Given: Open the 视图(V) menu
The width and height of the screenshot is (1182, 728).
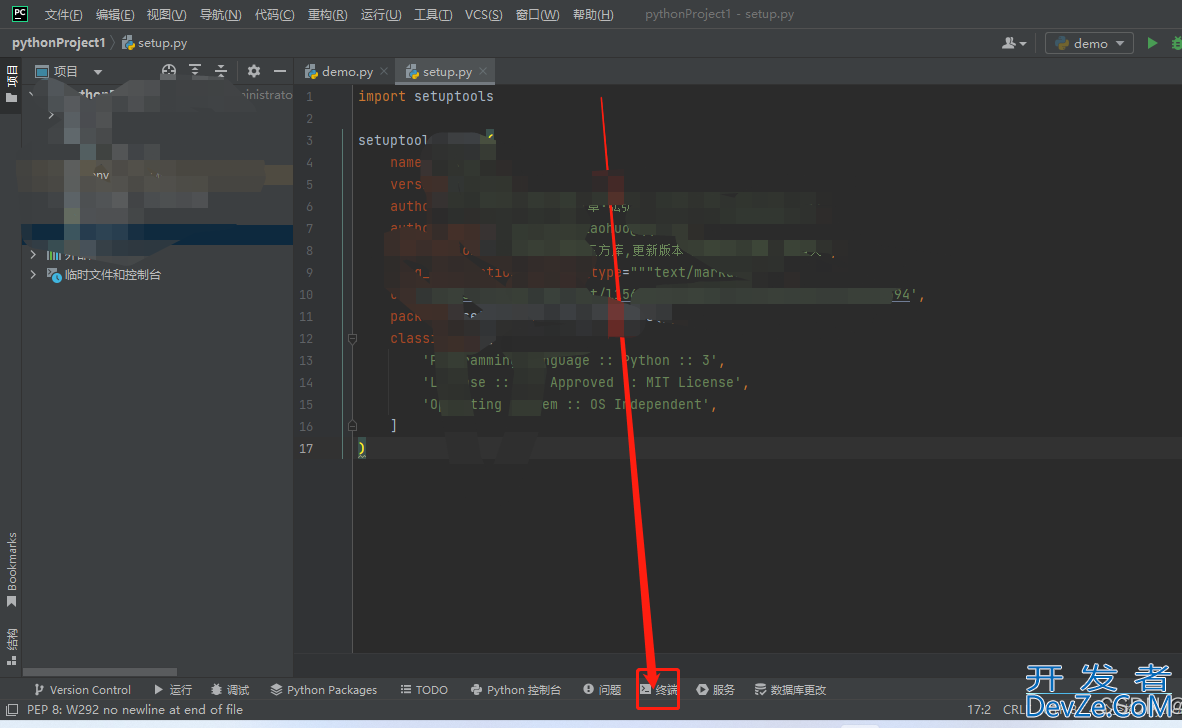Looking at the screenshot, I should tap(166, 14).
